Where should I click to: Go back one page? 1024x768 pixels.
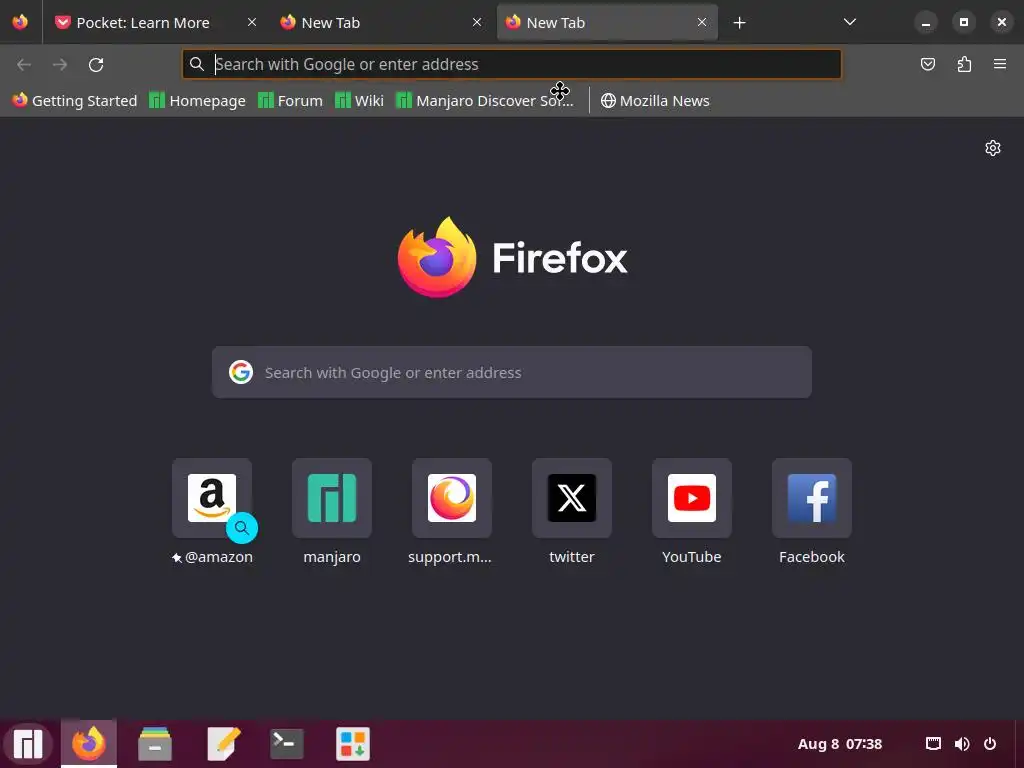(x=24, y=65)
